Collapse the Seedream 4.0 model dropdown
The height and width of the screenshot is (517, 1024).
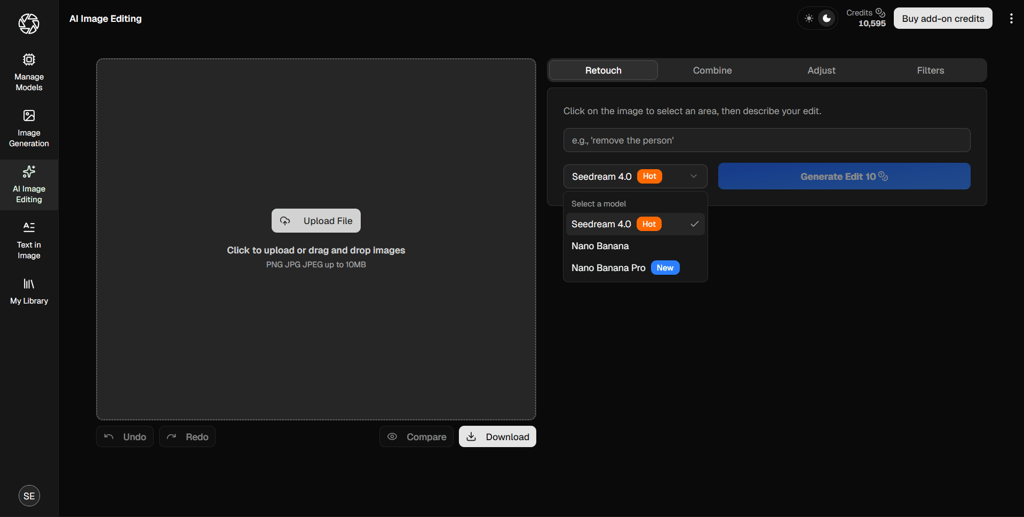635,176
